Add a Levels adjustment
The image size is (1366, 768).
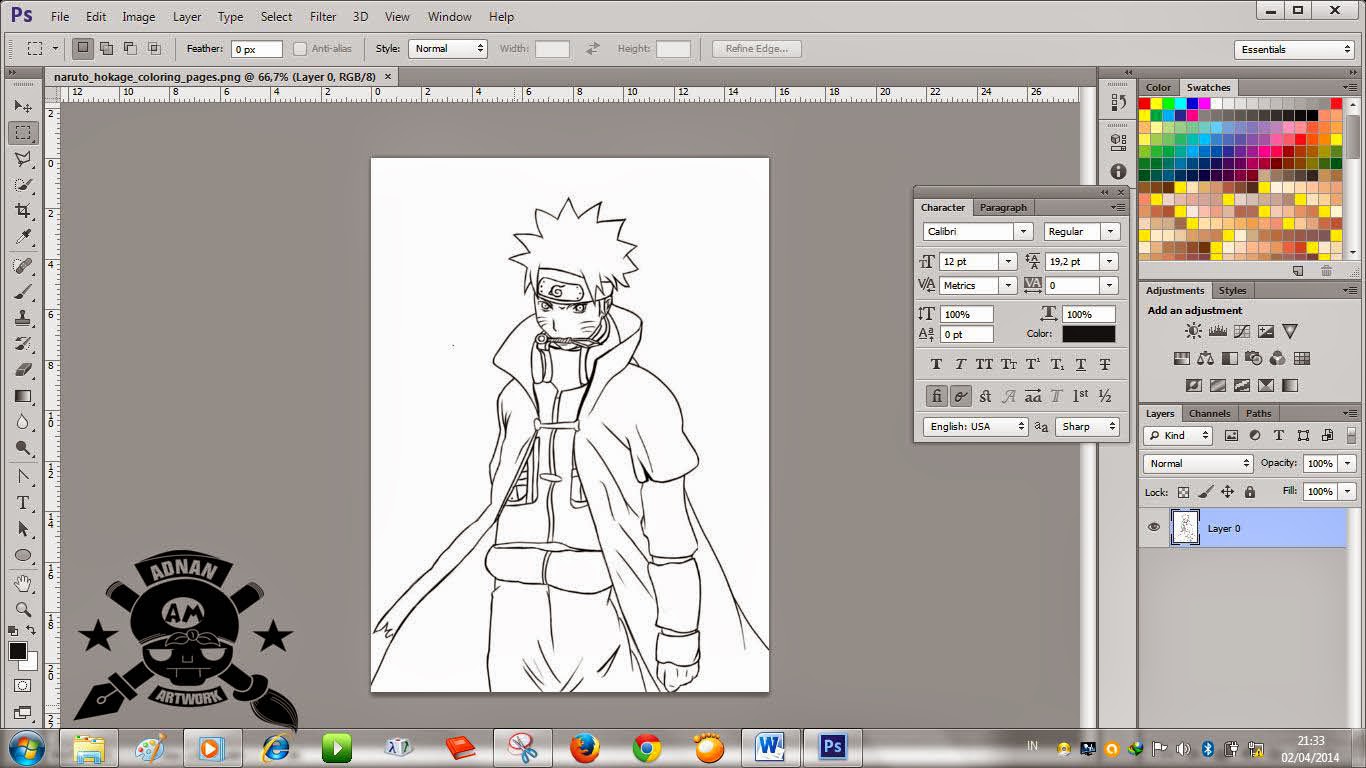pos(1217,331)
